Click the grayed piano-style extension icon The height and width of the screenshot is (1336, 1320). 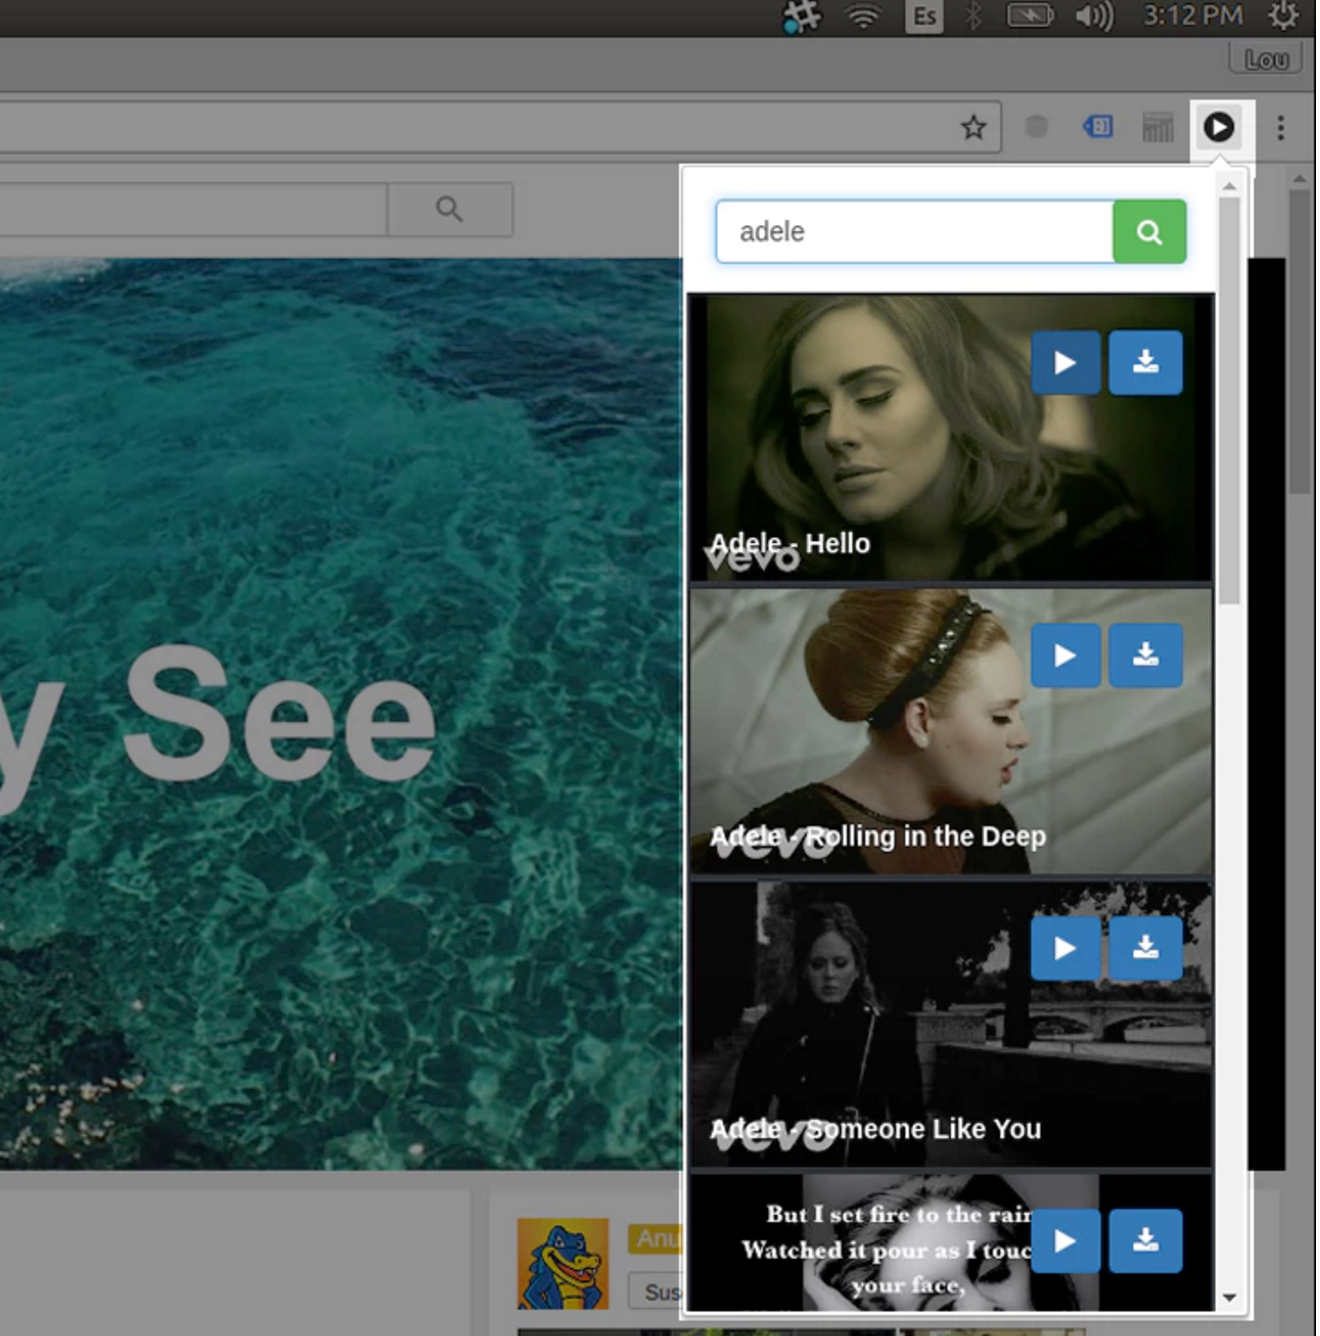point(1157,127)
